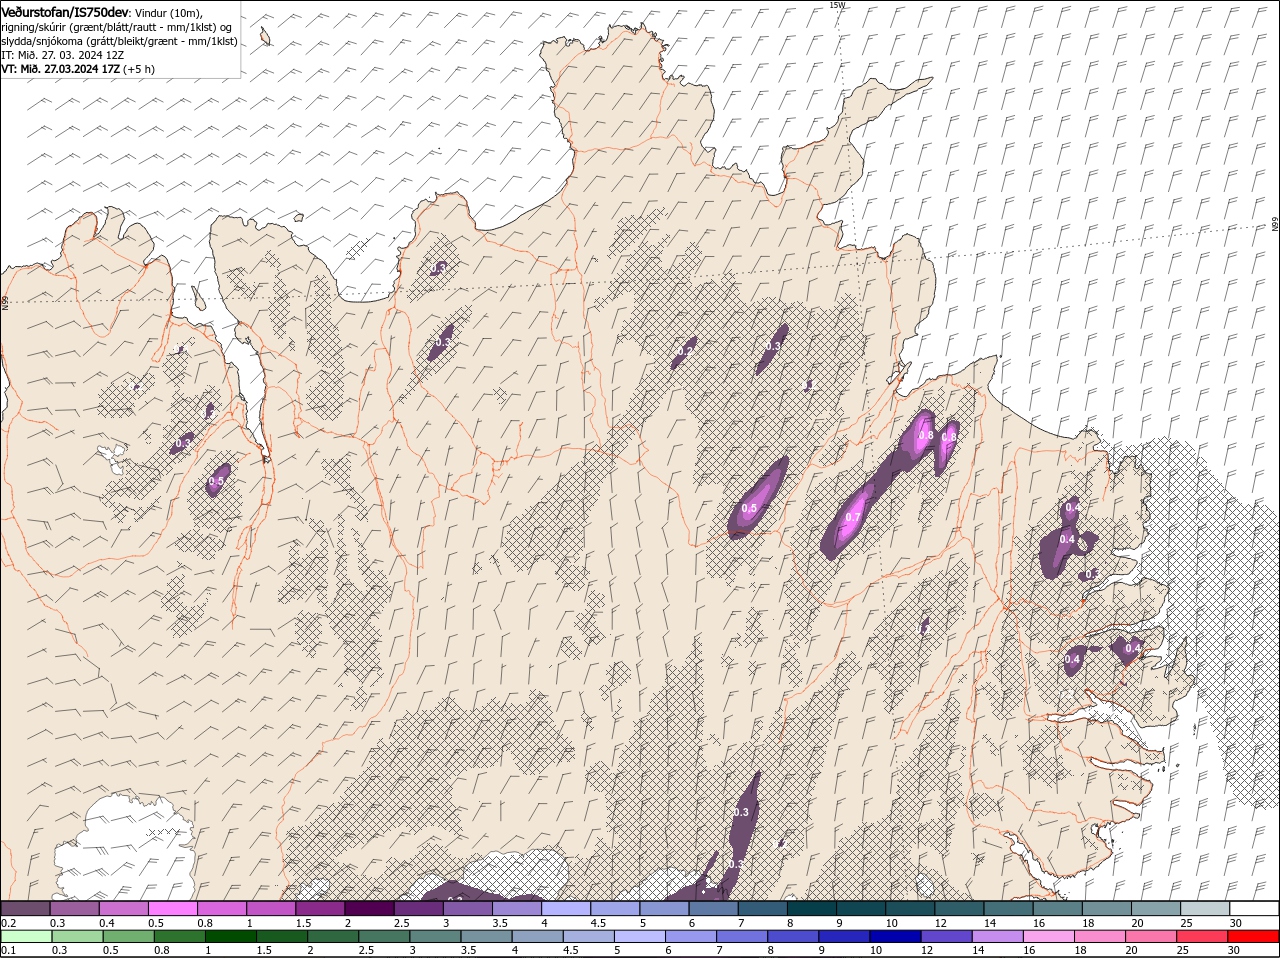This screenshot has height=958, width=1280.
Task: Pick the white swatch after 30 in the top scale
Action: click(1254, 908)
